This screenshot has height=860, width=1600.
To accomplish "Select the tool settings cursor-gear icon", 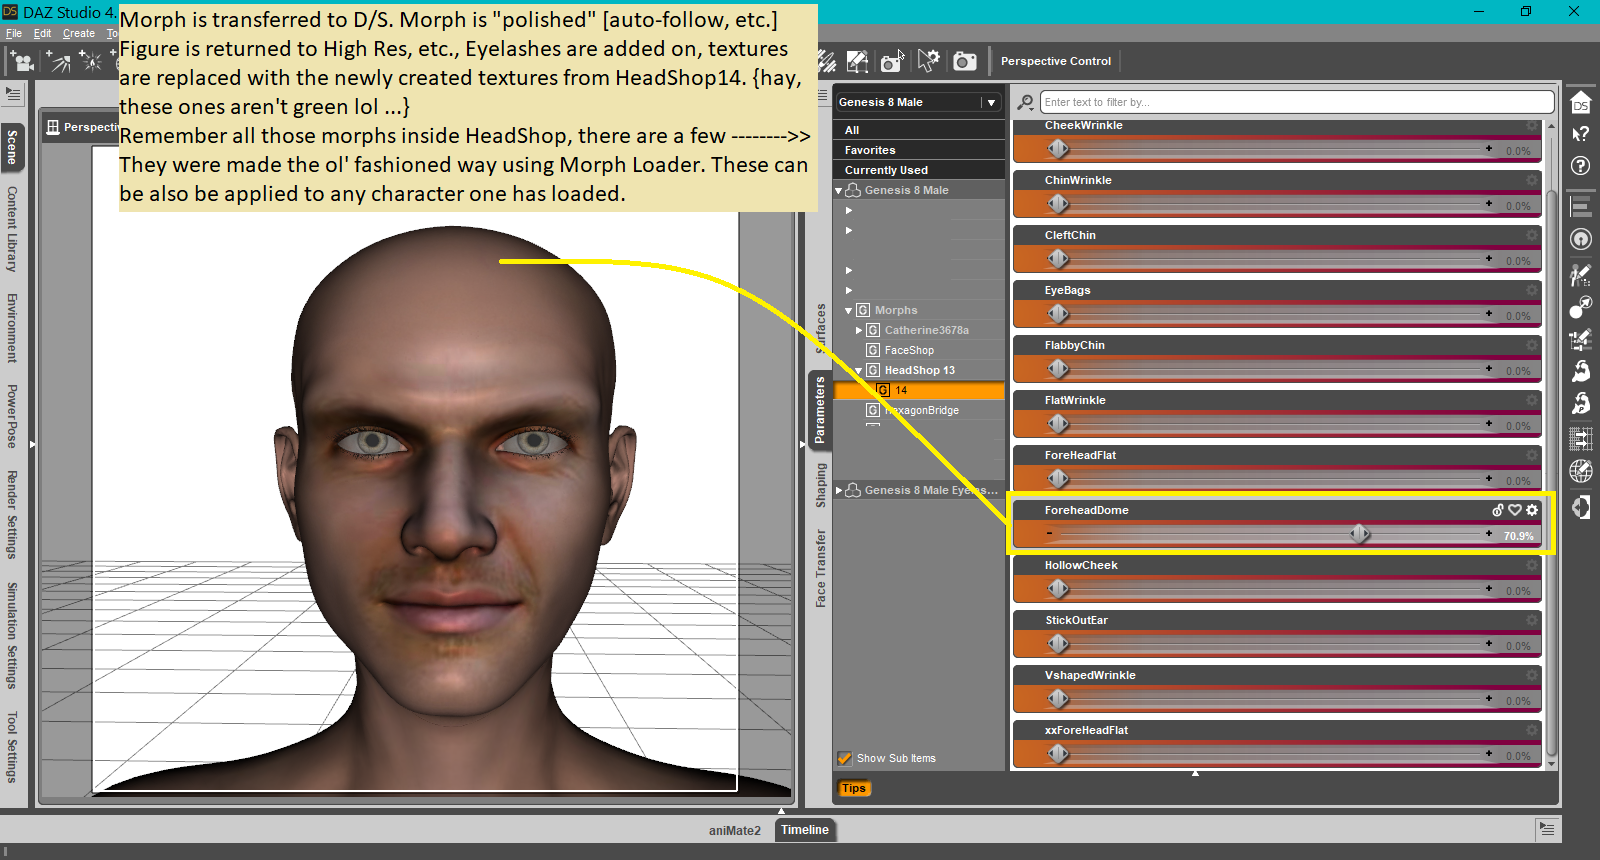I will click(929, 62).
